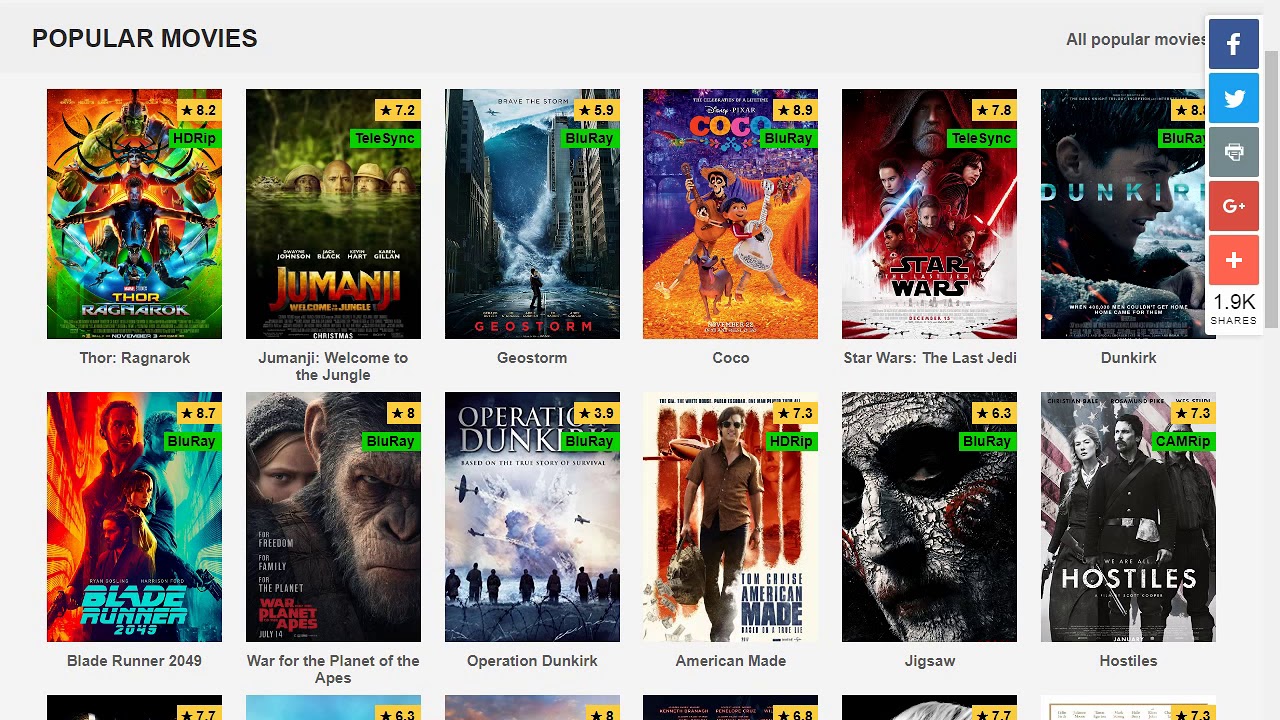Click the 1.9K shares counter
The height and width of the screenshot is (720, 1280).
1234,308
